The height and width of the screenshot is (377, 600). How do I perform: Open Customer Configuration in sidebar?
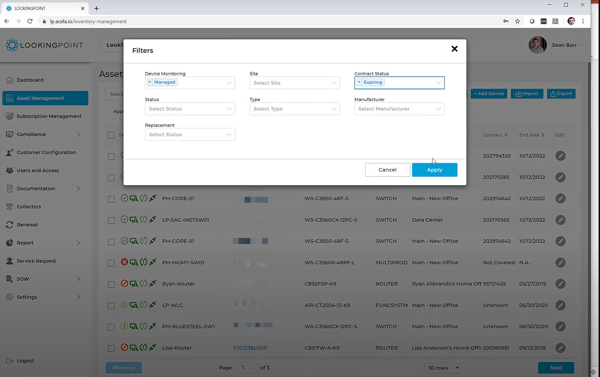coord(46,152)
